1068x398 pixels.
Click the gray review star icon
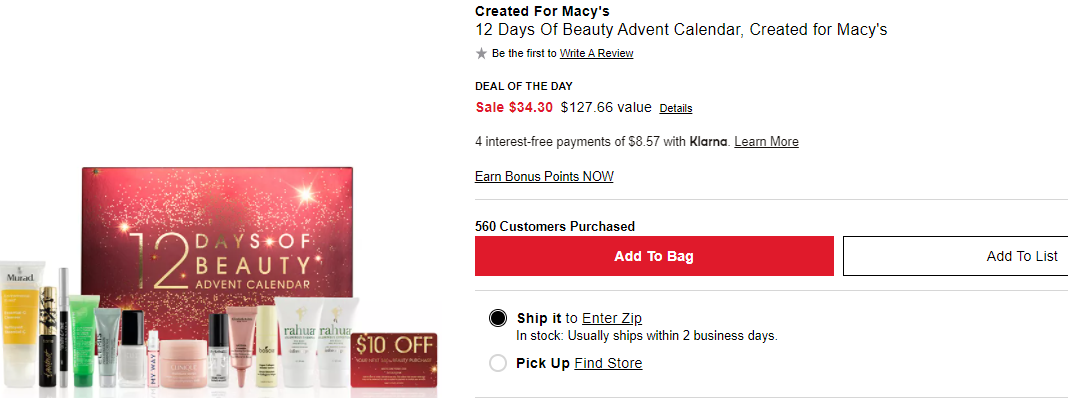(x=481, y=53)
